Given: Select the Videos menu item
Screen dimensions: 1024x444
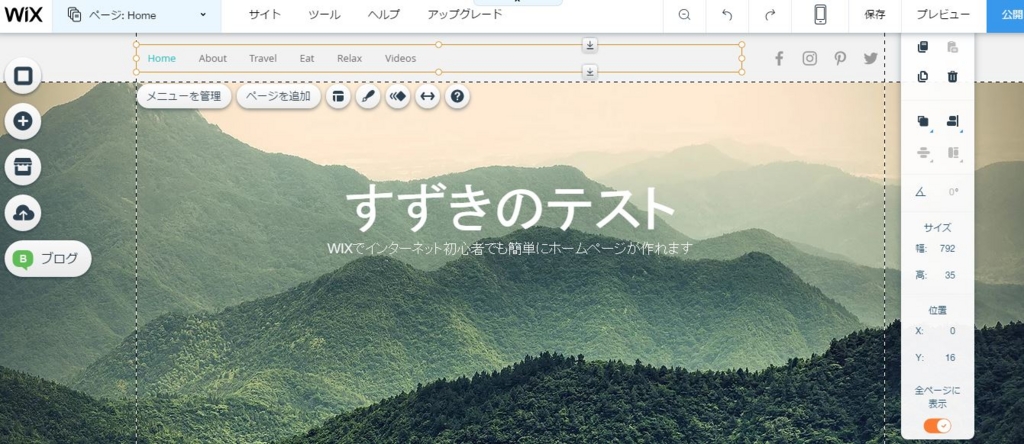Looking at the screenshot, I should point(400,58).
